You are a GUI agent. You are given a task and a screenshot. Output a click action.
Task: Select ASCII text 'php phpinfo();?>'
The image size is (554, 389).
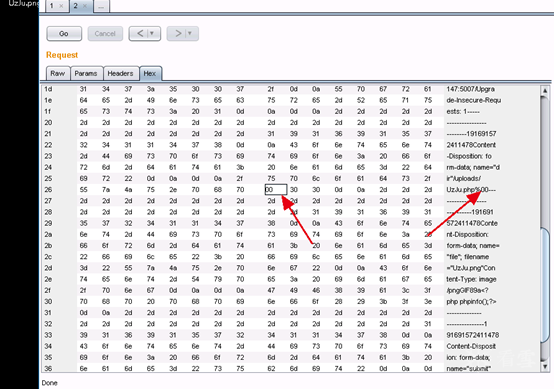[471, 302]
